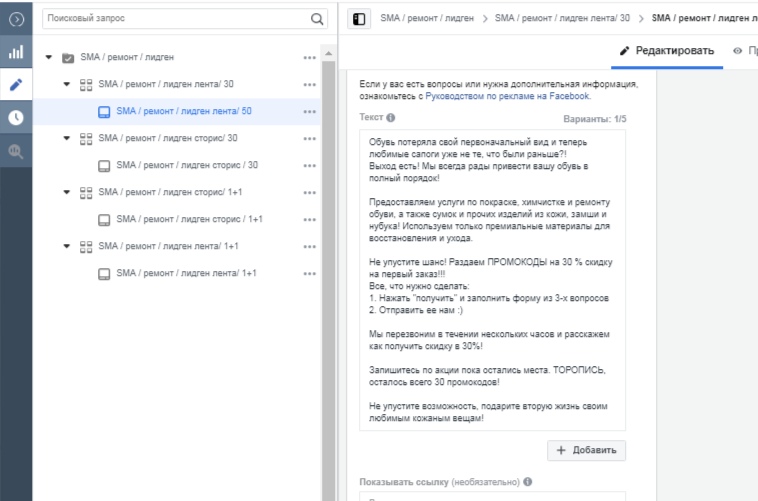Click the ad set grid icon for лидген сторис/ 1+1

tap(86, 193)
